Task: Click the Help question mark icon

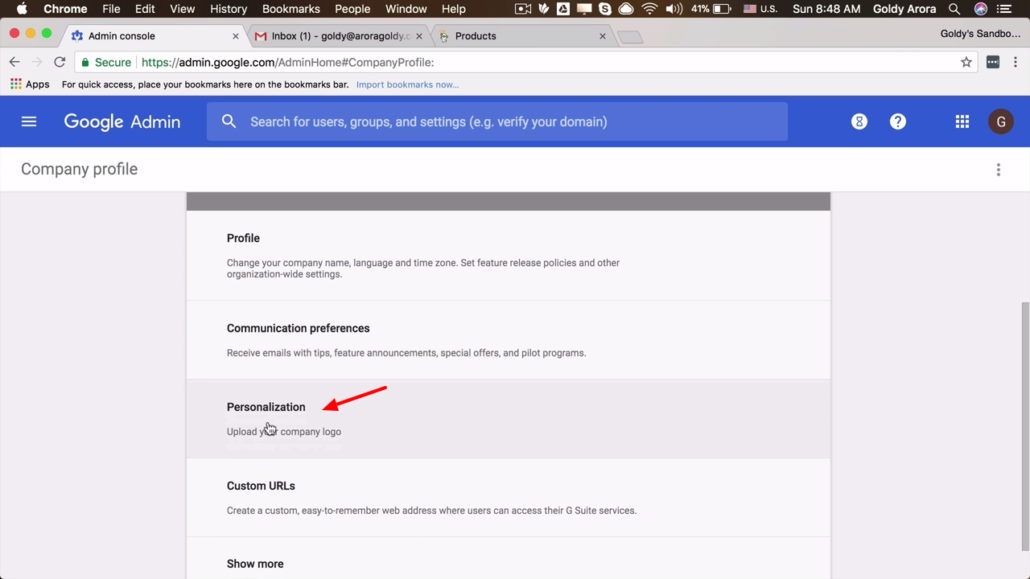Action: pos(898,122)
